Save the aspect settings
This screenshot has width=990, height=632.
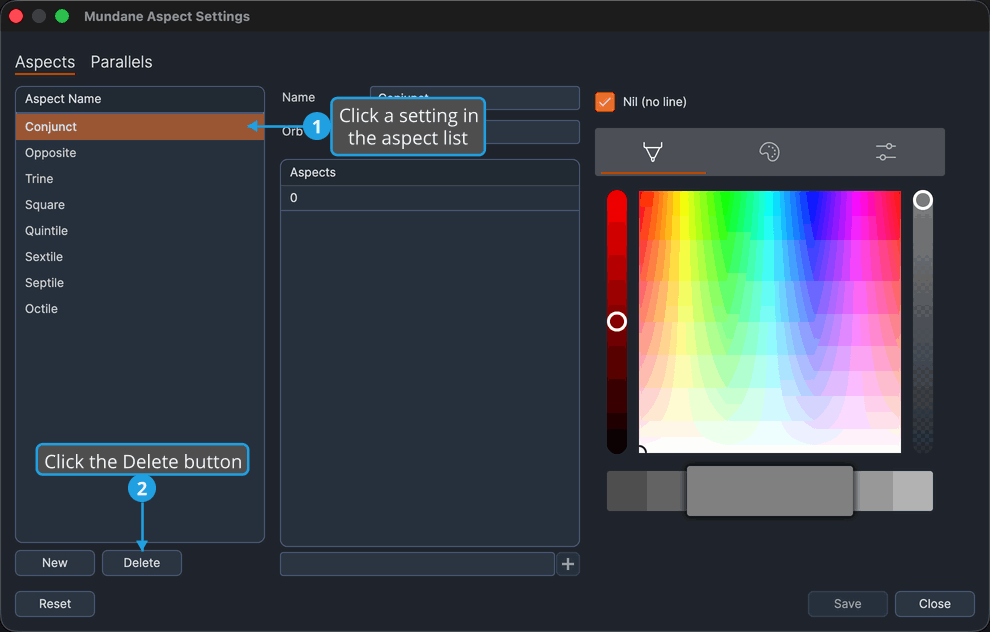[847, 604]
